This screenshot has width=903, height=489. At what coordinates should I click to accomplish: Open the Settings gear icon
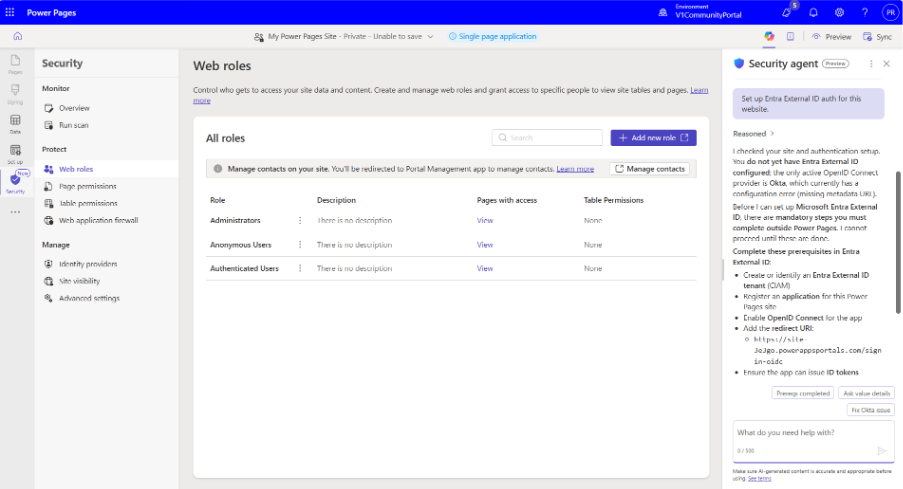[839, 12]
